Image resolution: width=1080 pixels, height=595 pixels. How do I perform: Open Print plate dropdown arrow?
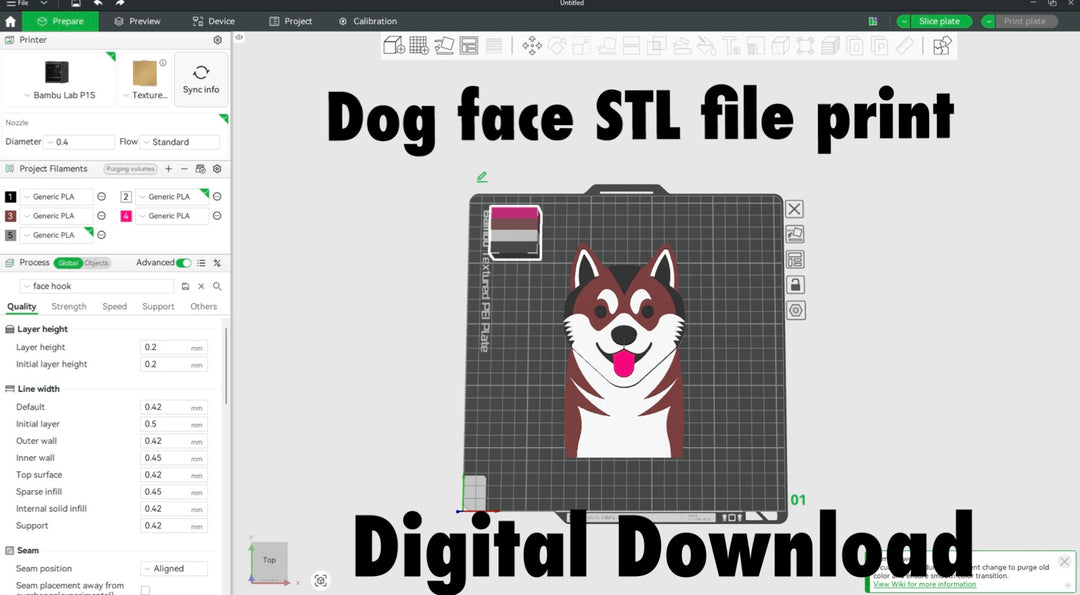[x=988, y=21]
